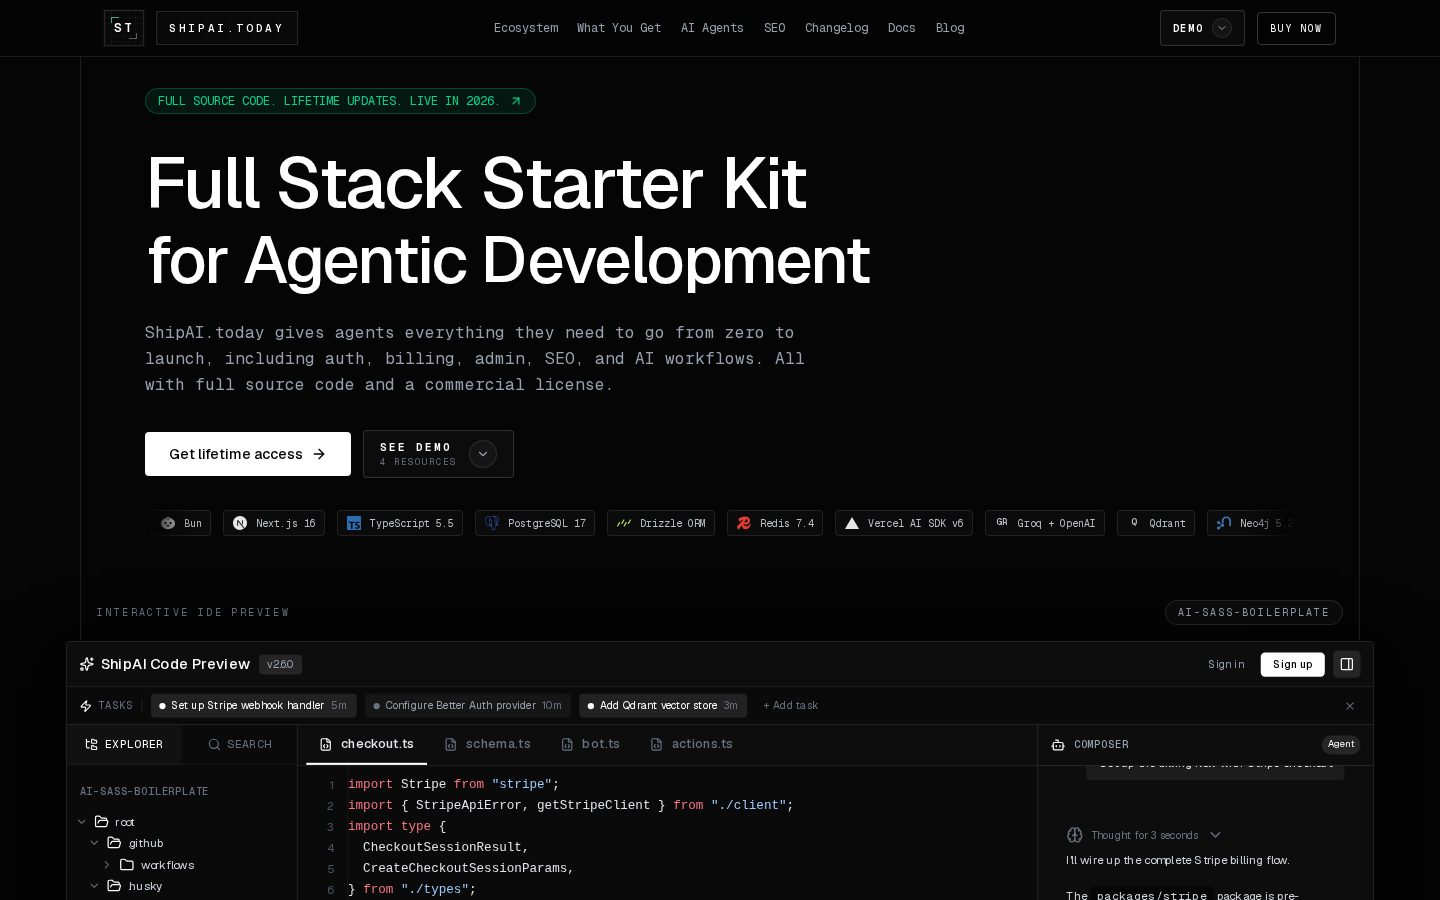Open the AI Agents nav item

712,28
